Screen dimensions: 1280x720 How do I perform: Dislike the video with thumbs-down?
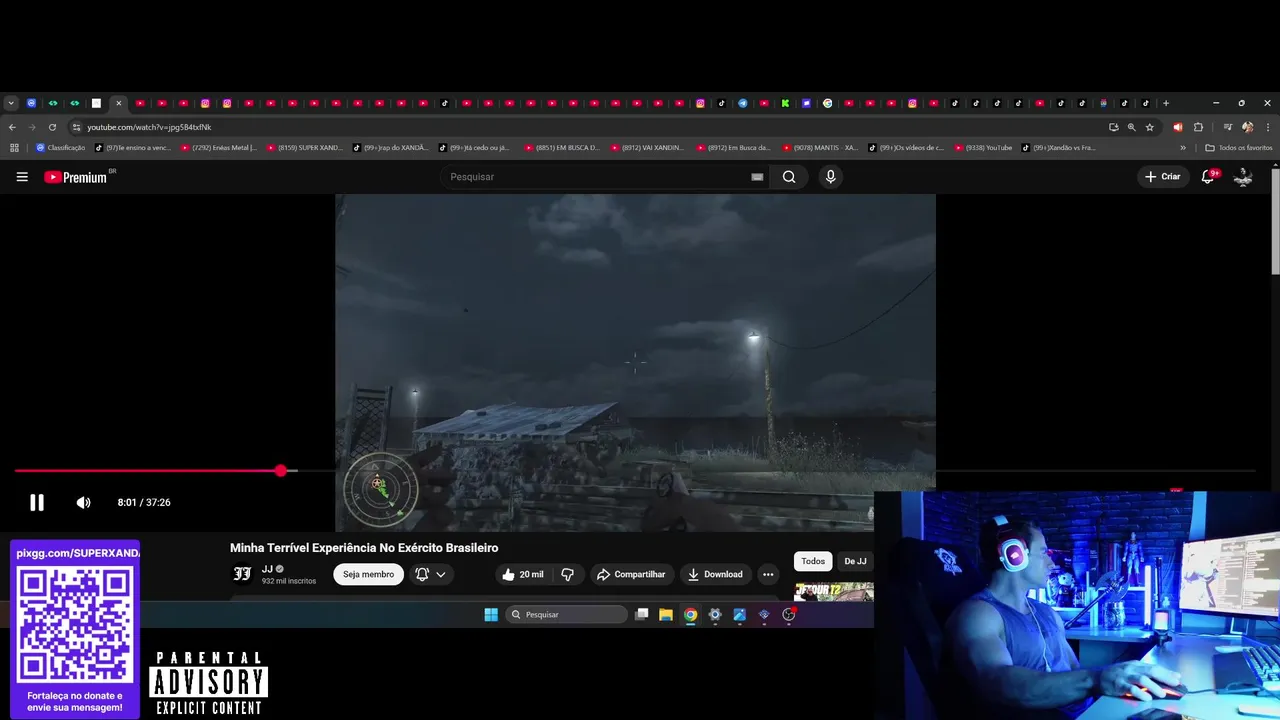568,574
